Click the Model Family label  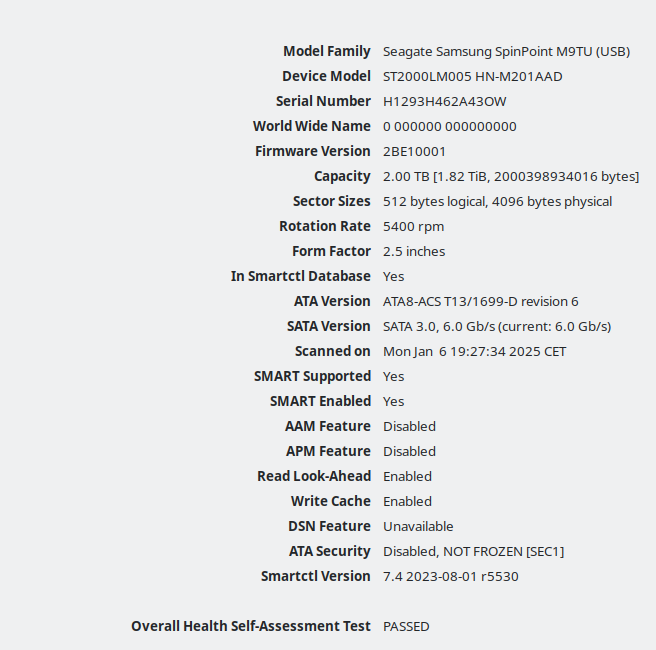pos(326,51)
